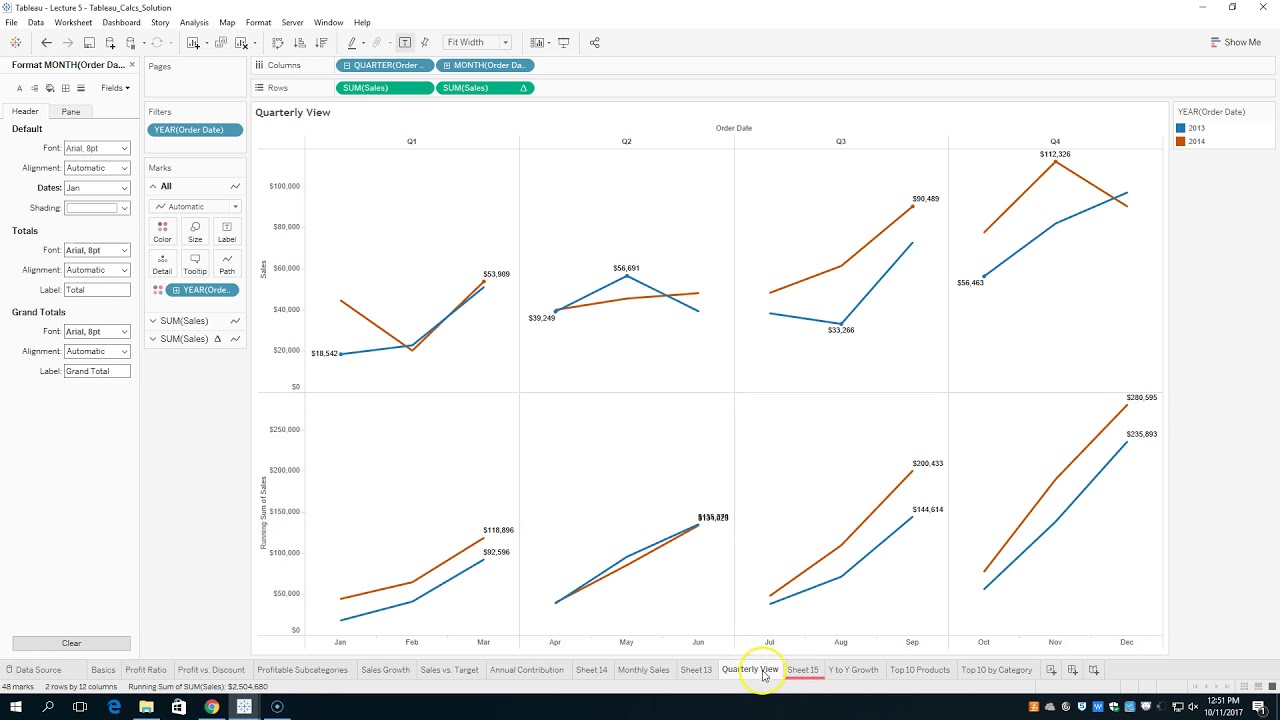Click the Totals Label field containing Total
Screen dimensions: 1280x720
(97, 290)
